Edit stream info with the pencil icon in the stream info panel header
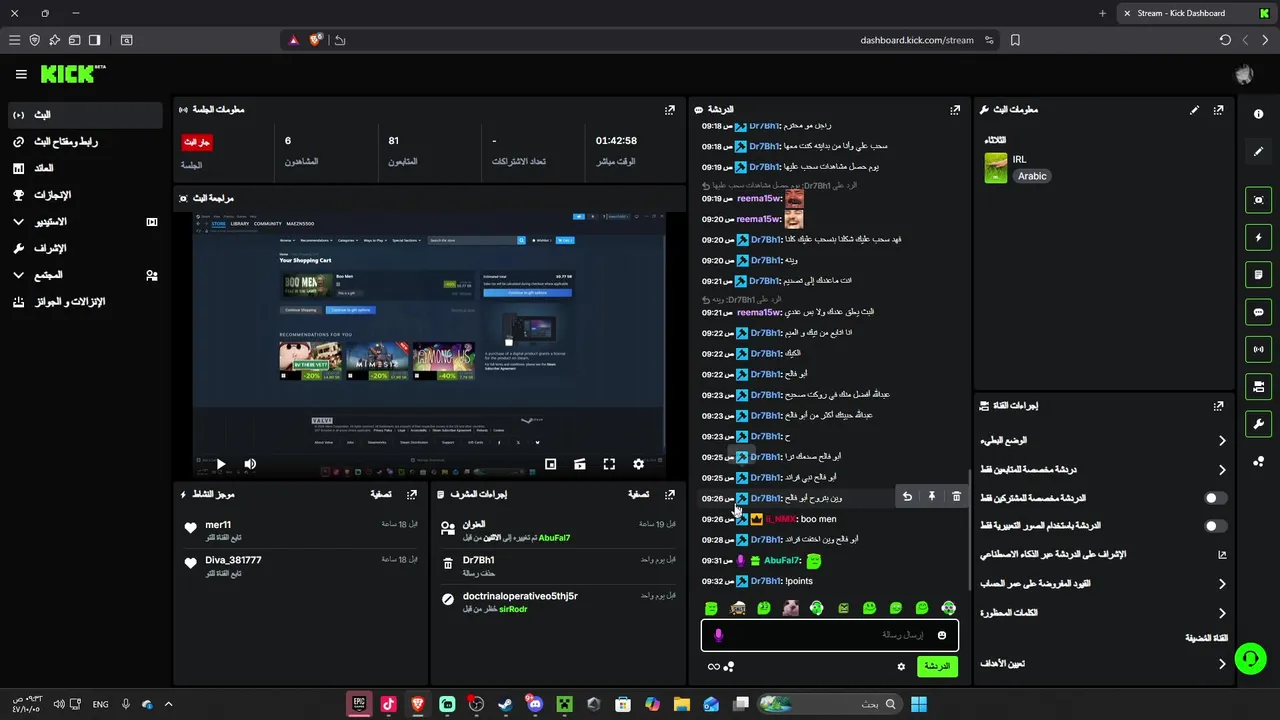The height and width of the screenshot is (720, 1280). [1194, 110]
